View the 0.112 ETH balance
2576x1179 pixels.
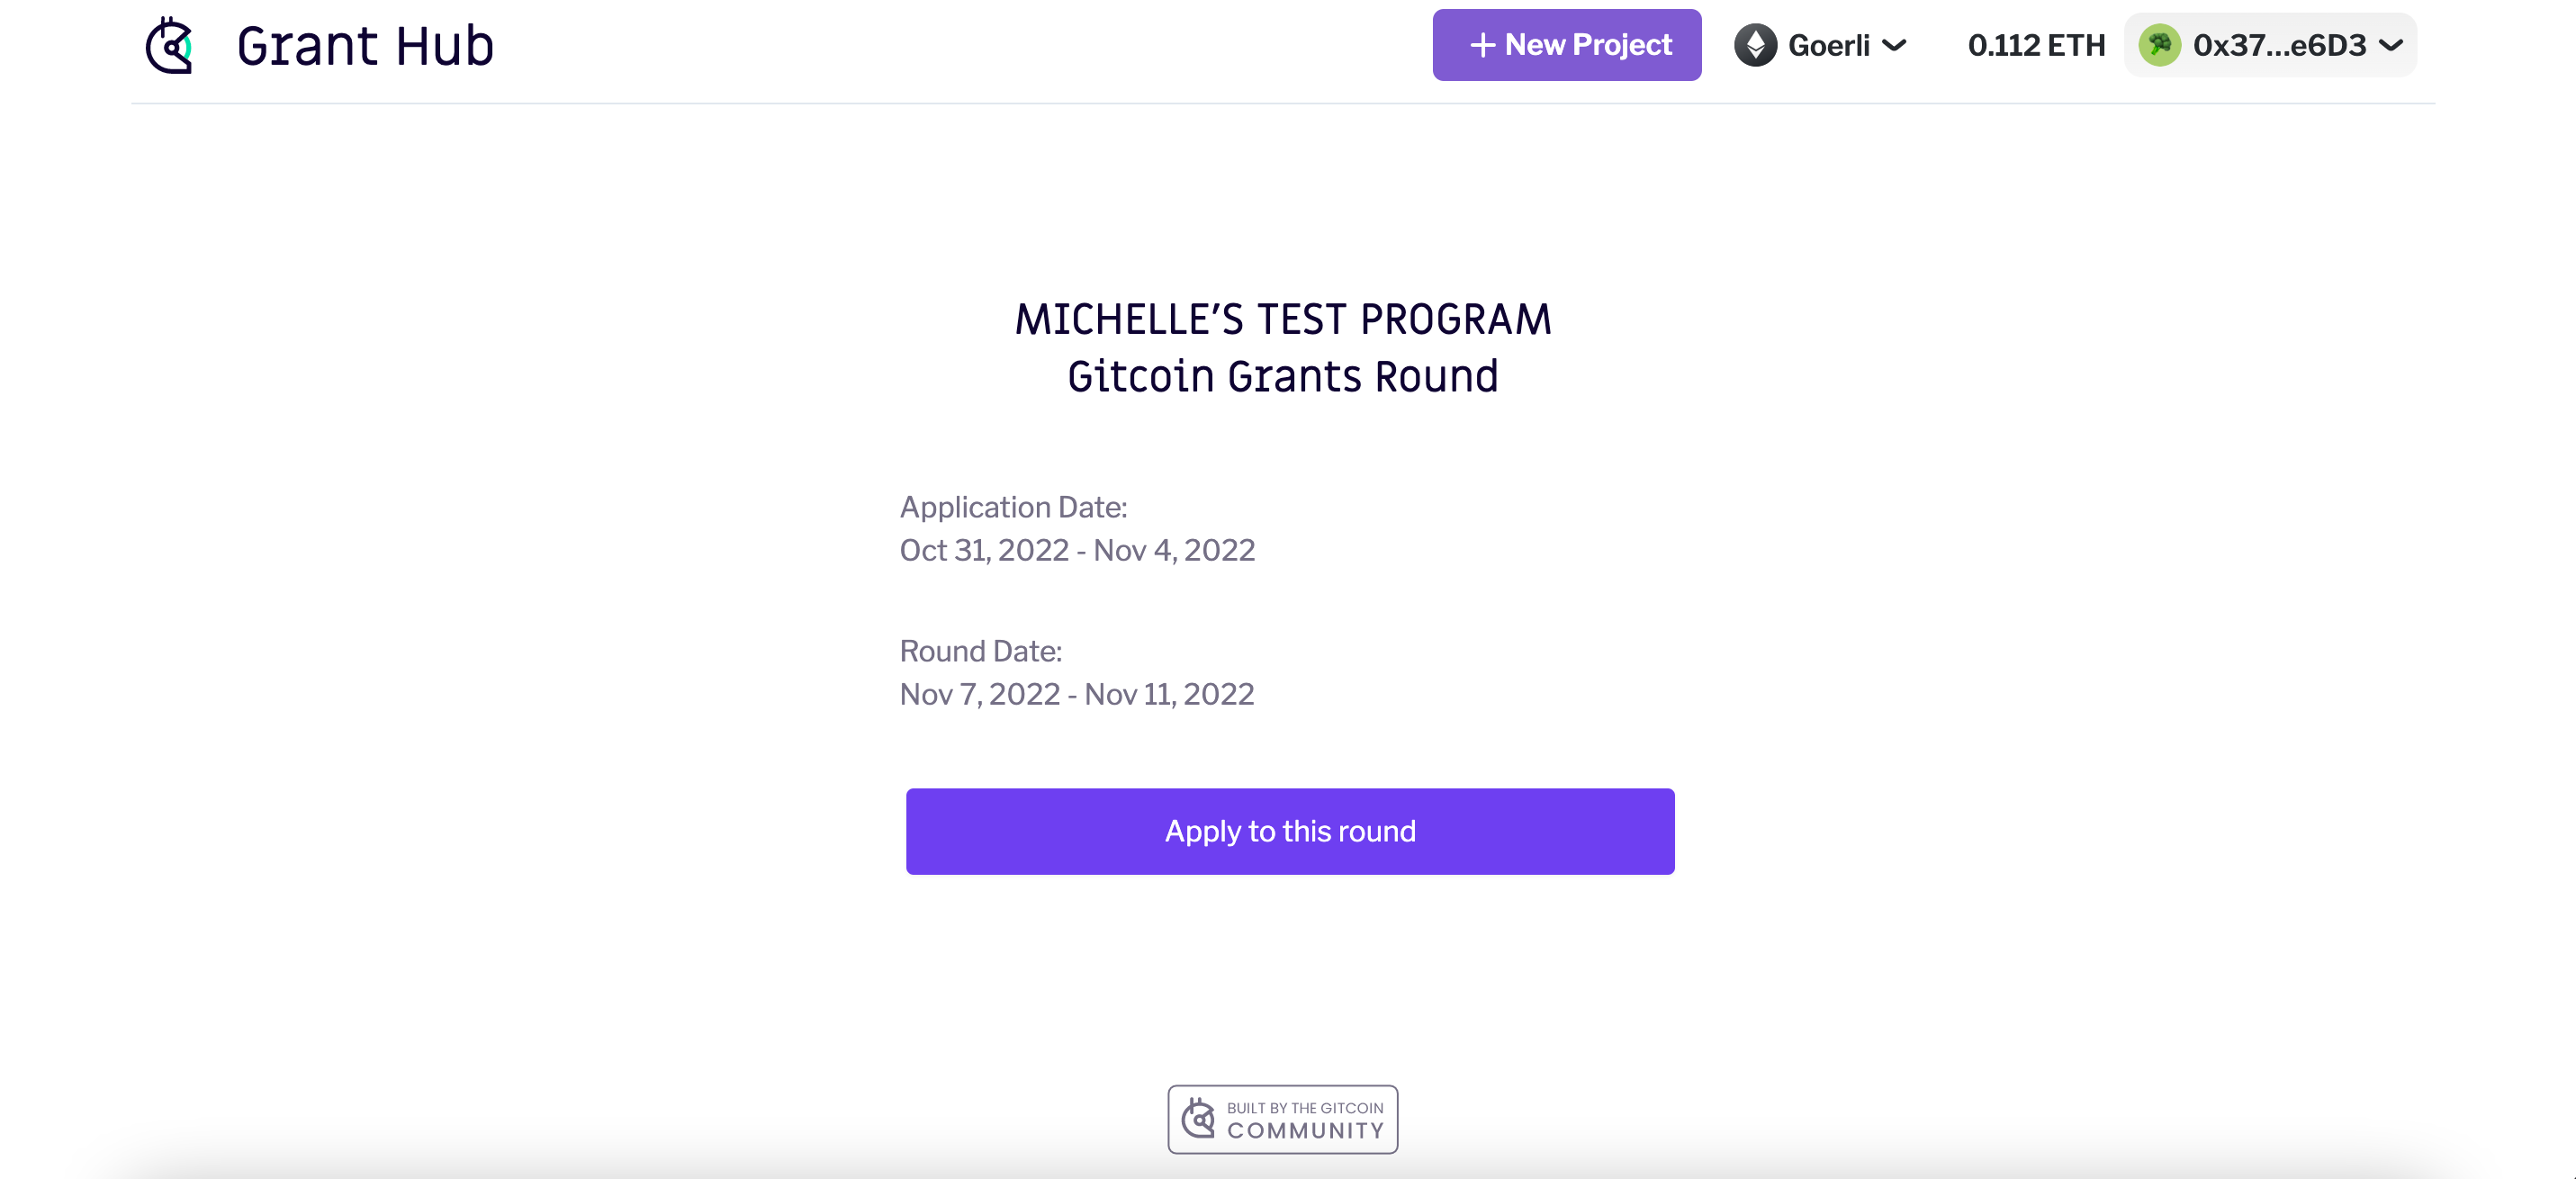point(2036,45)
